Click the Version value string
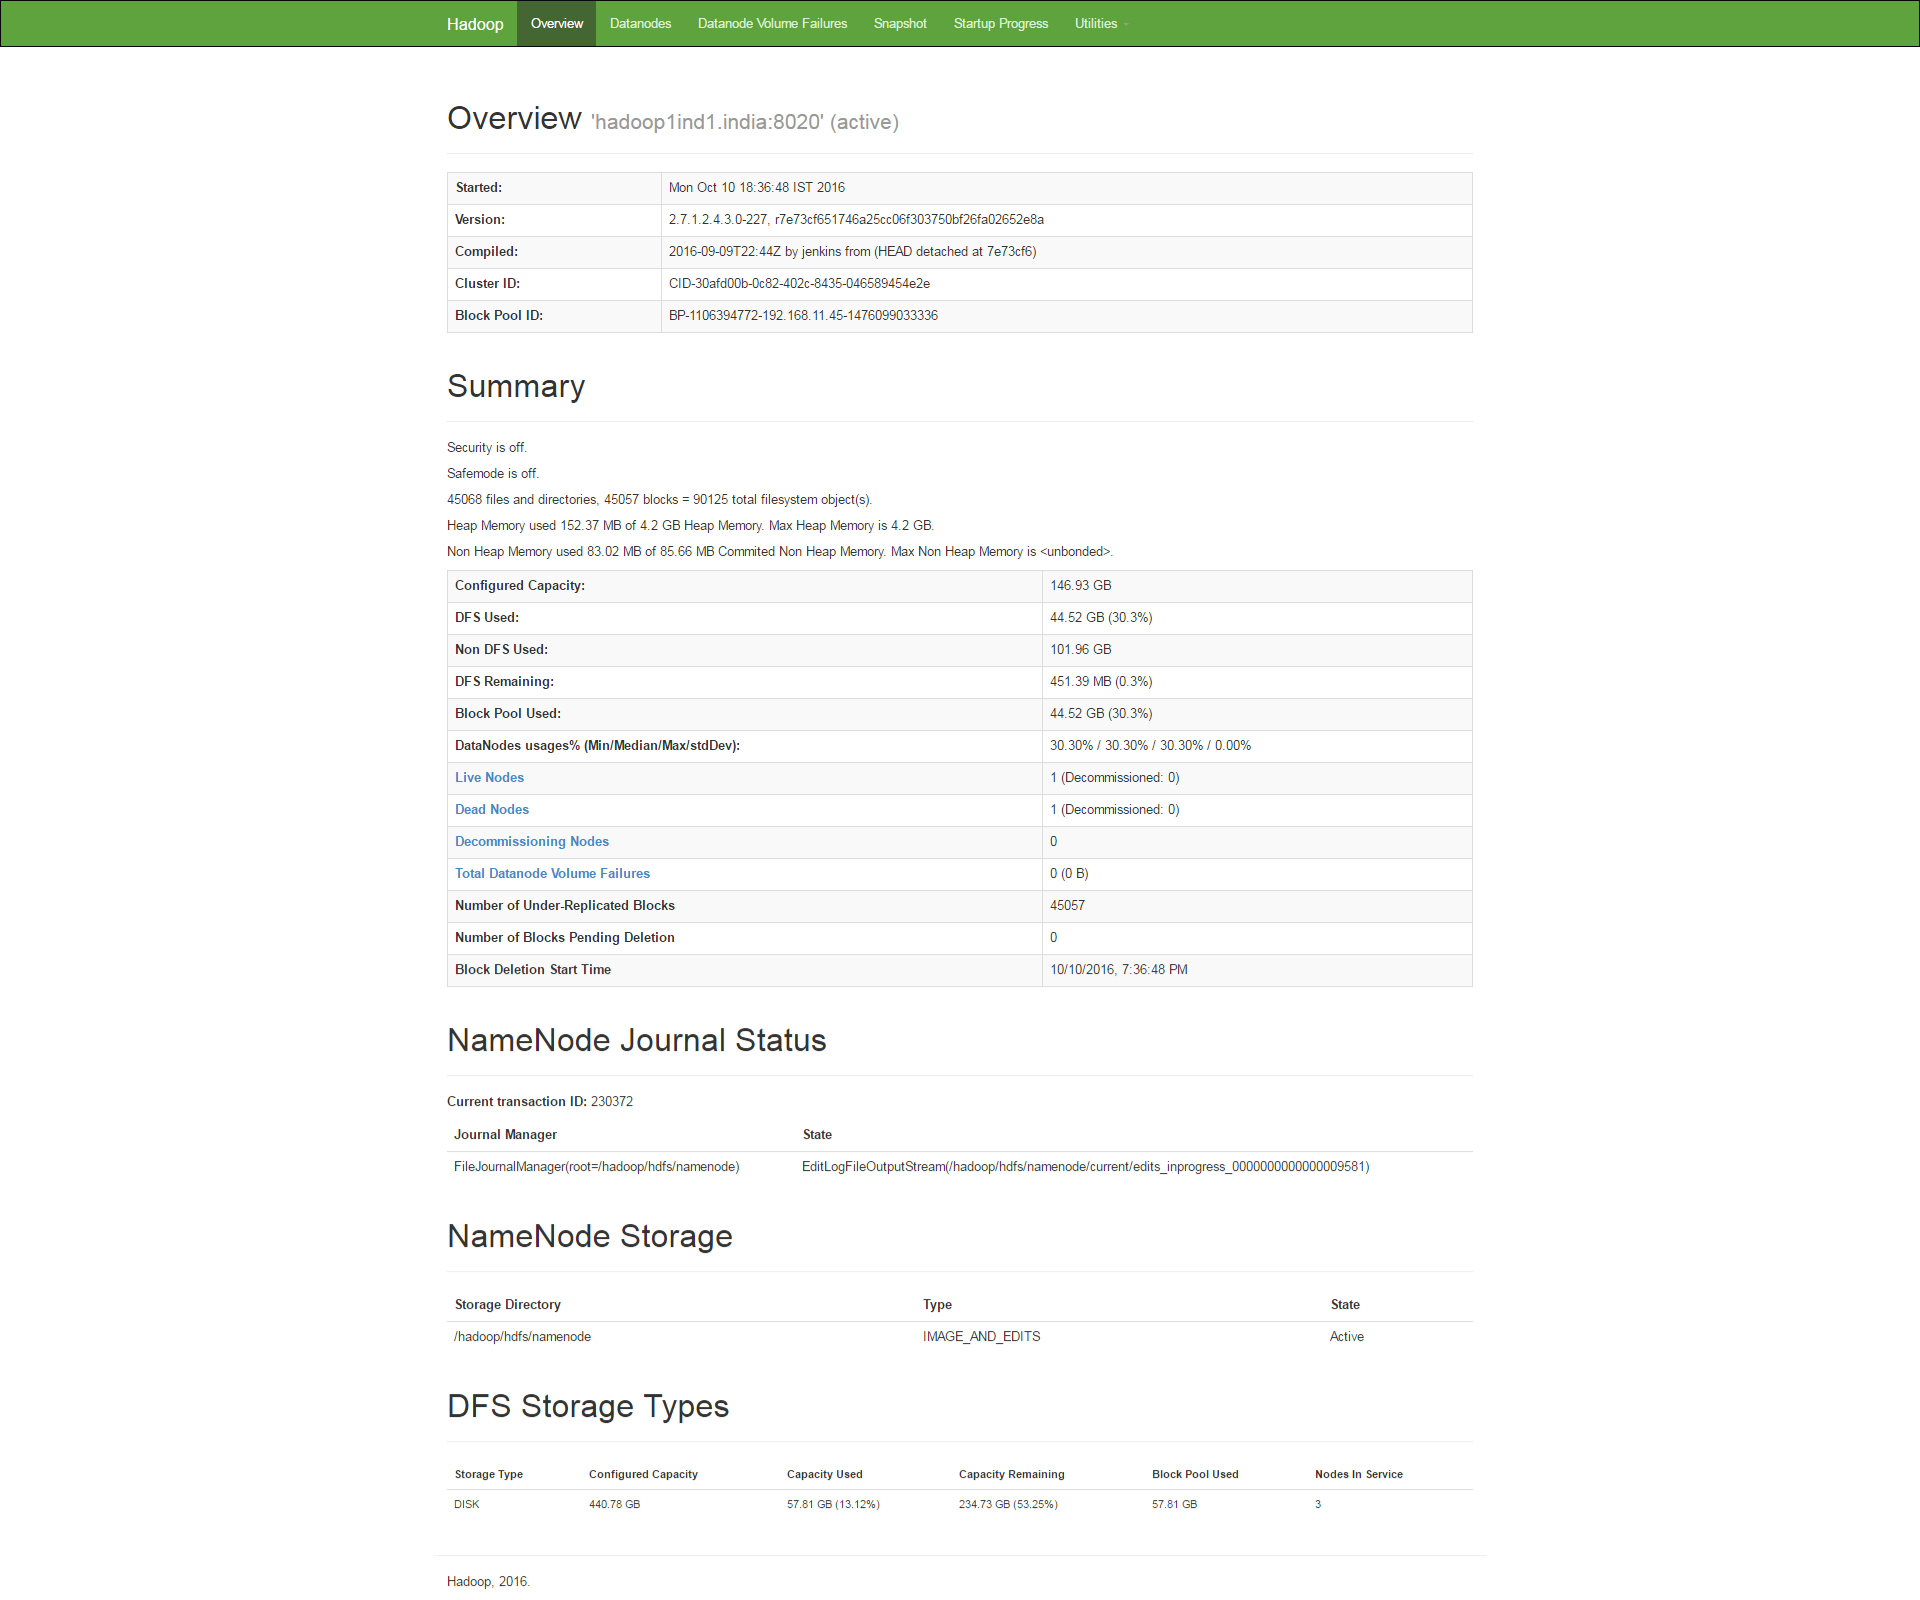The height and width of the screenshot is (1600, 1920). tap(856, 220)
